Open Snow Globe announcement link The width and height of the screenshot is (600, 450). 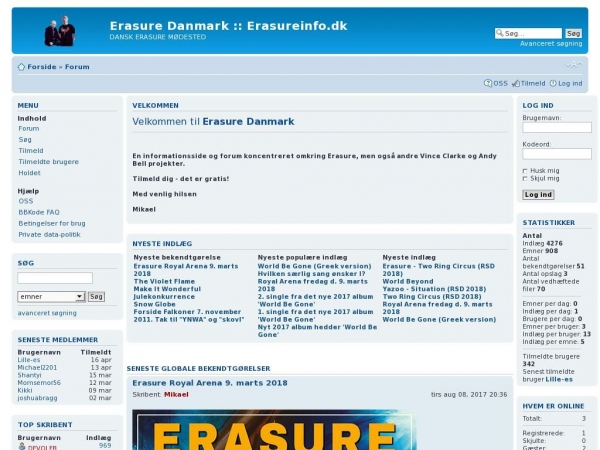click(155, 304)
